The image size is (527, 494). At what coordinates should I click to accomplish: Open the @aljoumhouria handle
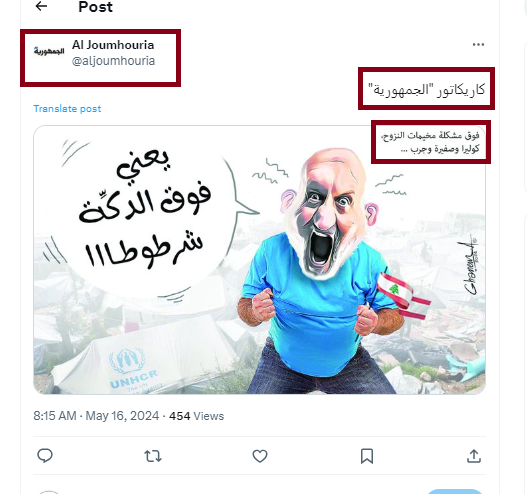point(113,61)
